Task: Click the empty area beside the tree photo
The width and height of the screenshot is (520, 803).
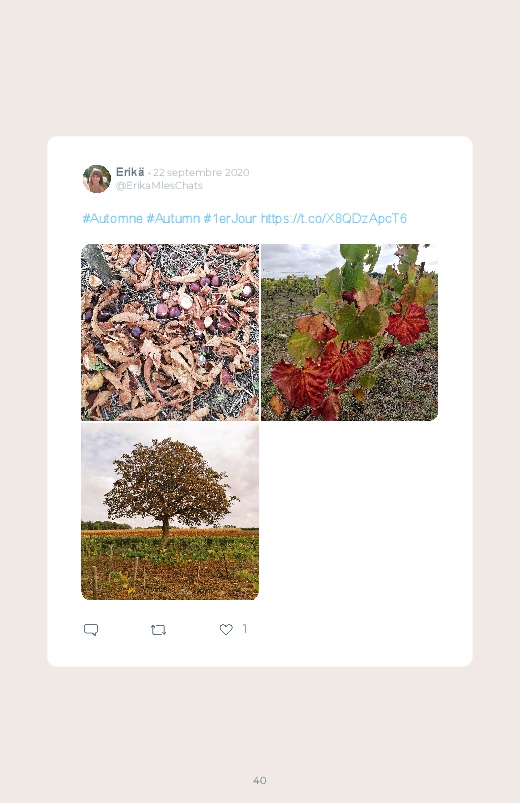Action: (x=349, y=511)
